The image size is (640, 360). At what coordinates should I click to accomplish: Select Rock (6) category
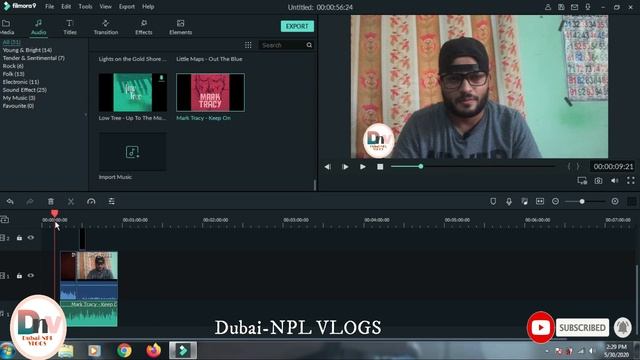click(13, 66)
